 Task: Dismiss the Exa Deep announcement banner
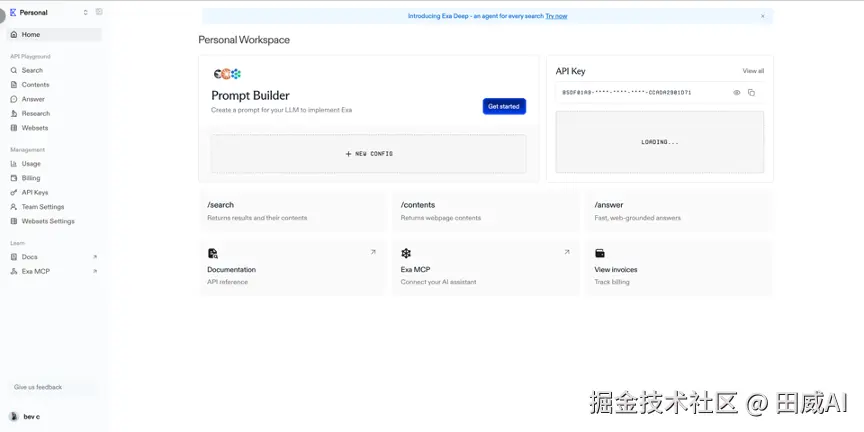click(x=763, y=16)
